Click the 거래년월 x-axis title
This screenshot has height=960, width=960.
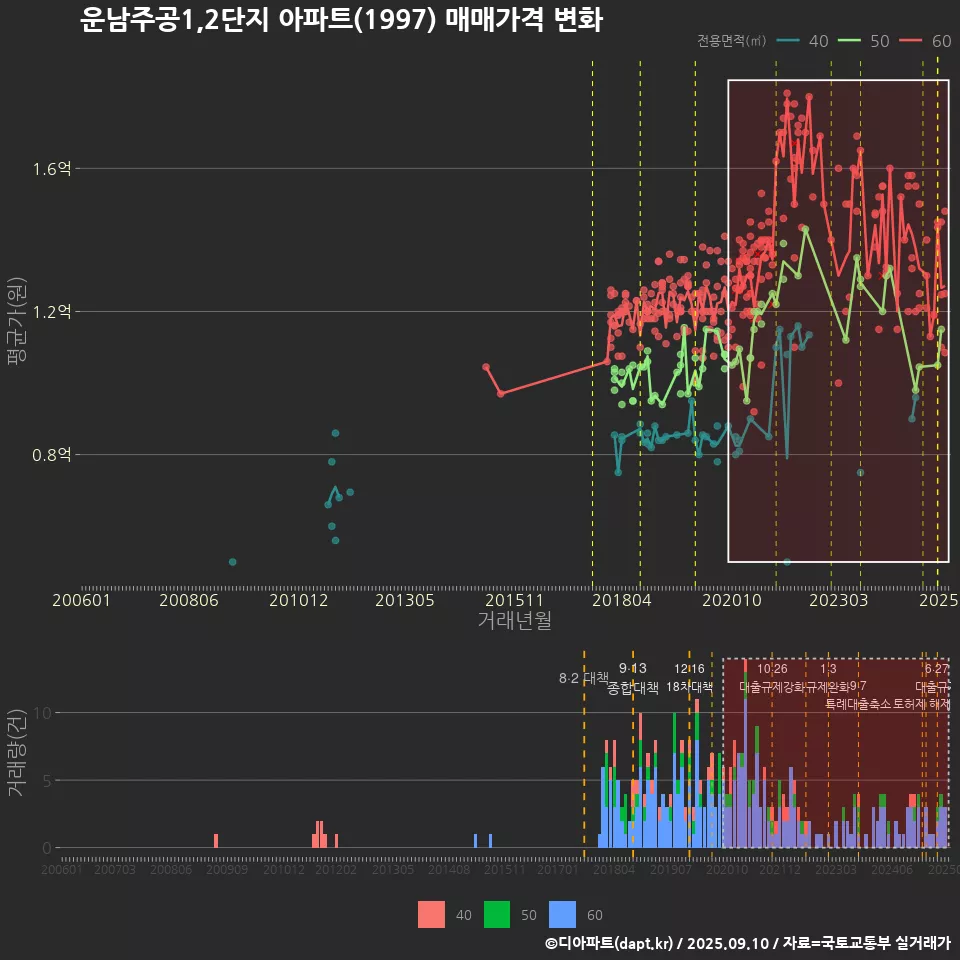click(514, 620)
